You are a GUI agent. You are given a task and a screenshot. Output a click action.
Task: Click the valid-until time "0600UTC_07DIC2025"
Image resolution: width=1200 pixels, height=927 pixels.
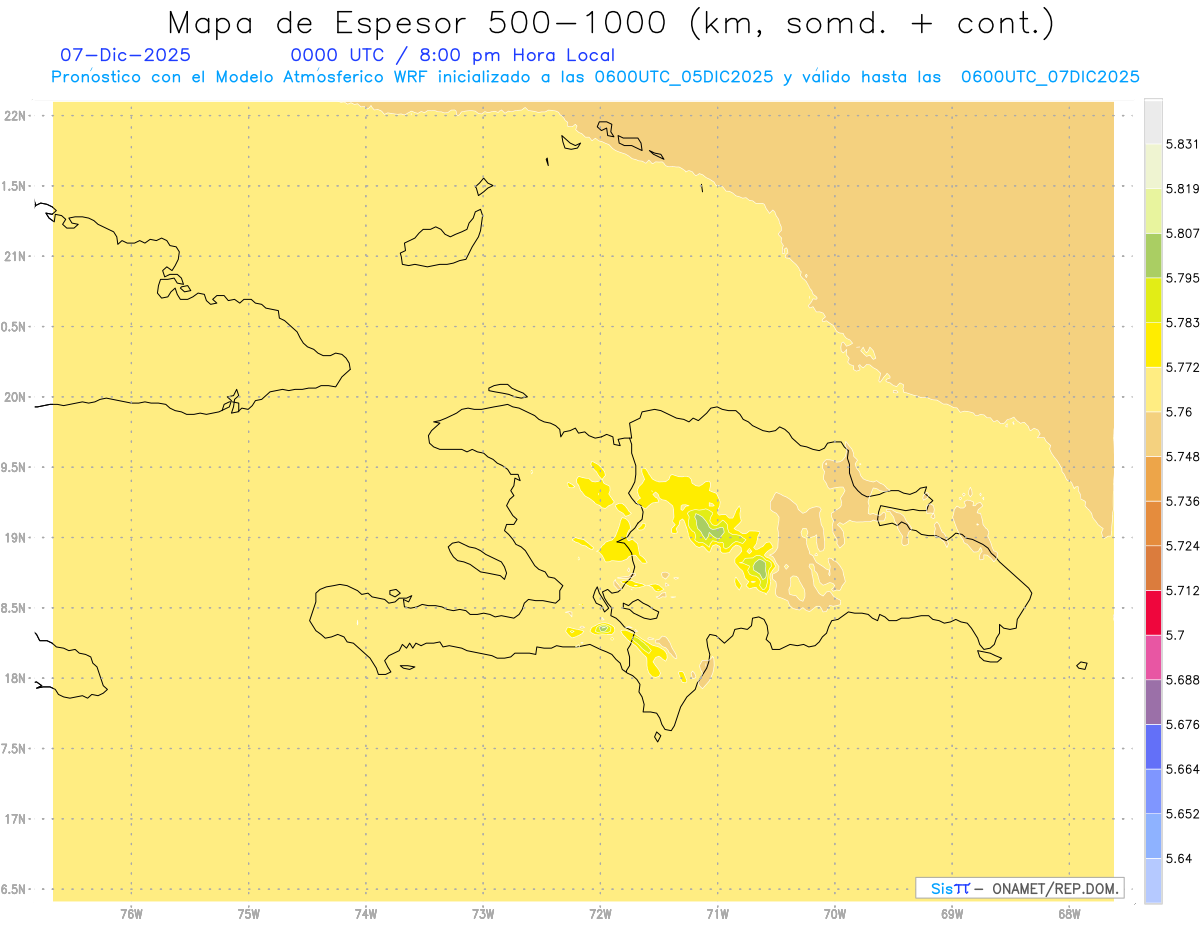click(x=1050, y=77)
